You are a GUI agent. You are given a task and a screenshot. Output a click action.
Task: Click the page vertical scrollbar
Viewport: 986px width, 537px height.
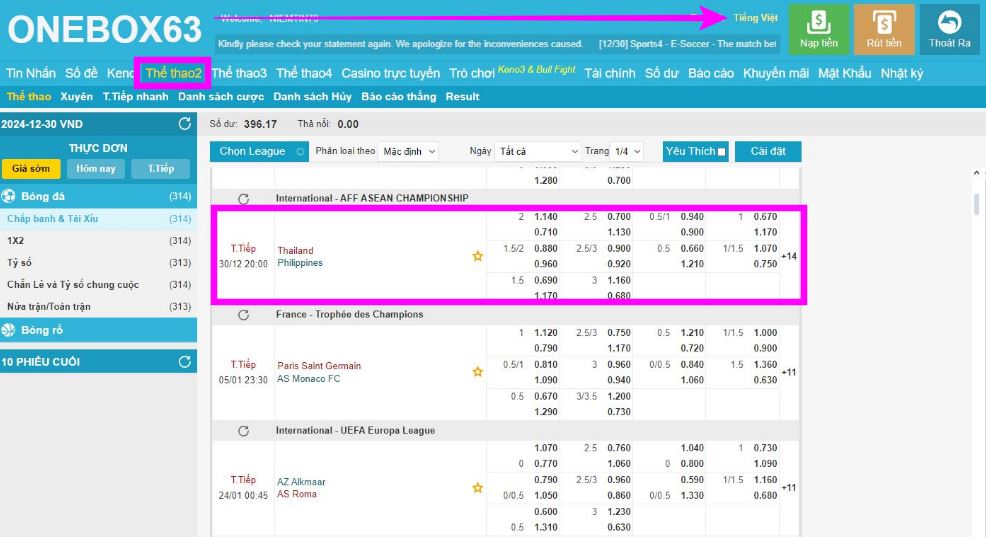976,204
